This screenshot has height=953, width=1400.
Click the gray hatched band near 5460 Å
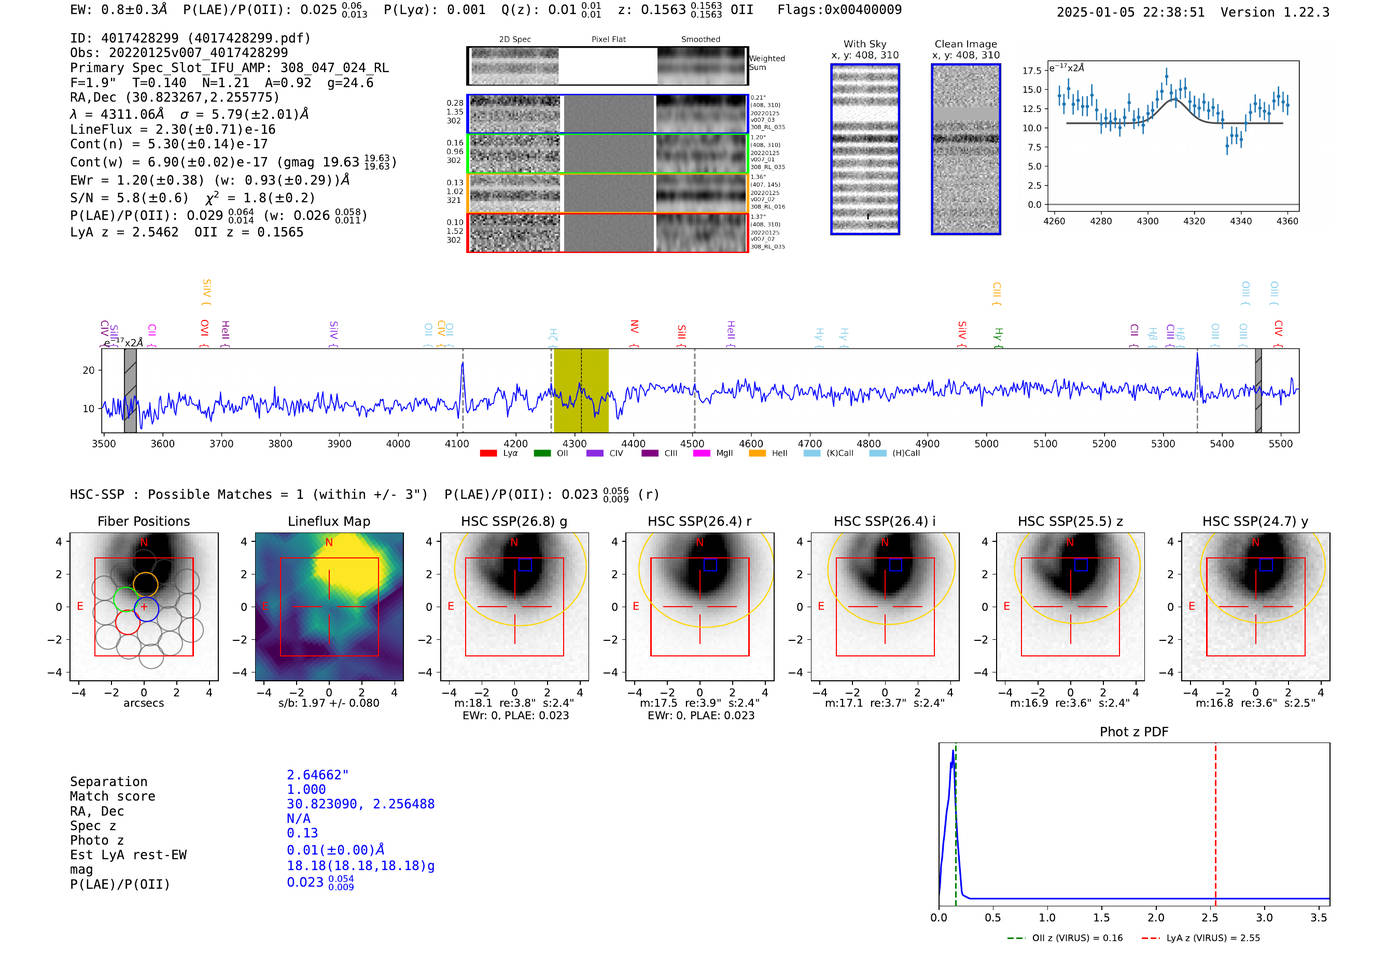[x=1258, y=390]
